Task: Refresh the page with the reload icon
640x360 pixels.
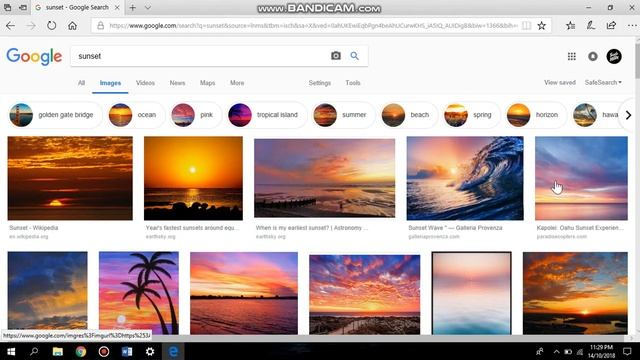Action: pyautogui.click(x=51, y=26)
